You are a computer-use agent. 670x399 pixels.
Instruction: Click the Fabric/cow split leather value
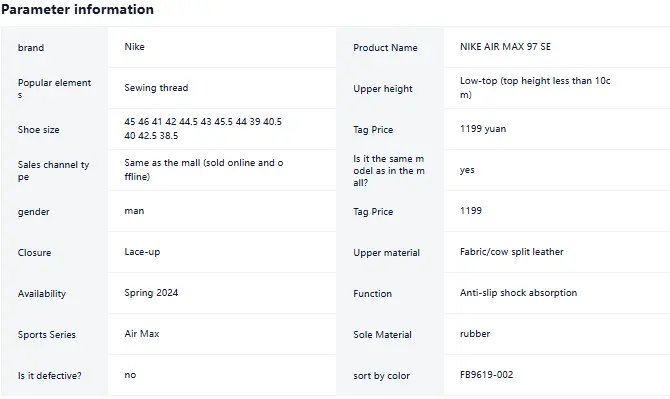[x=511, y=252]
